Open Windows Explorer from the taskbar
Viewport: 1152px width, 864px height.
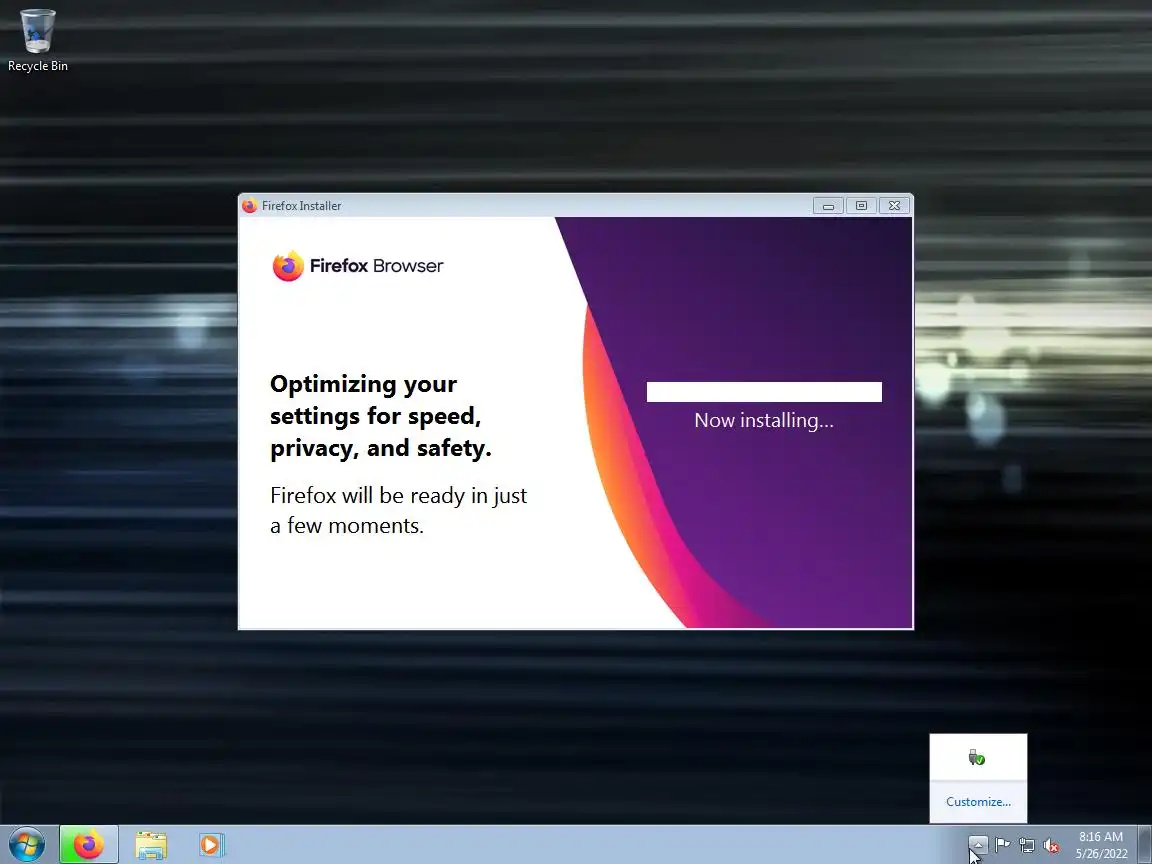point(151,846)
